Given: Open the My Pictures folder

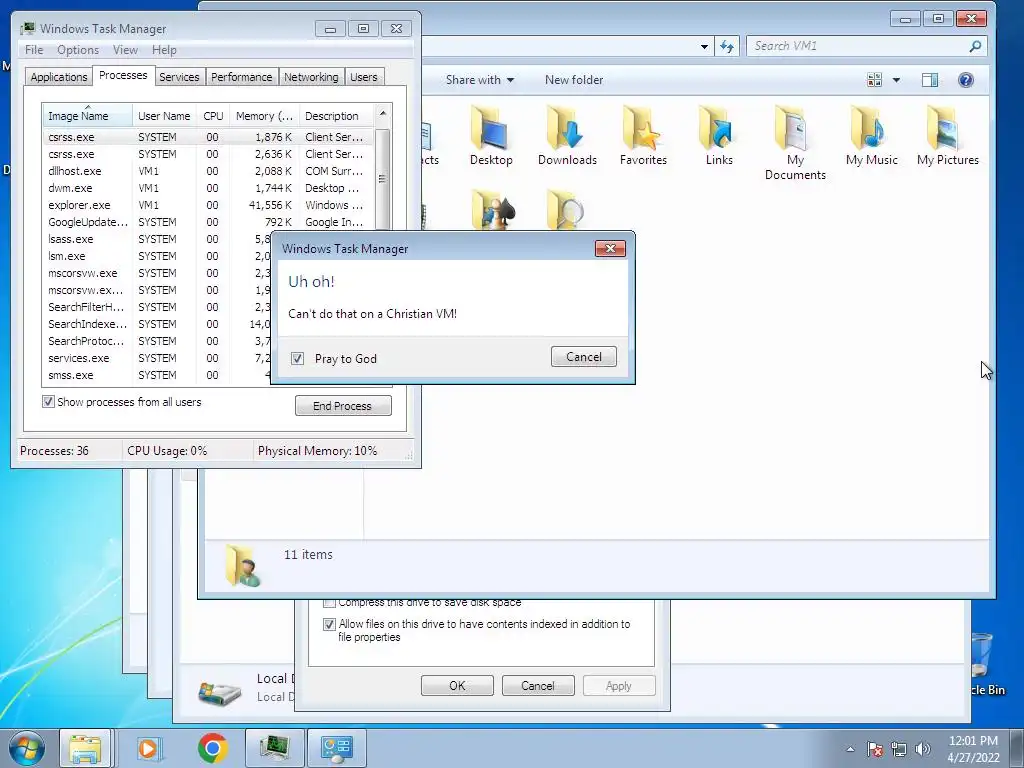Looking at the screenshot, I should tap(948, 136).
